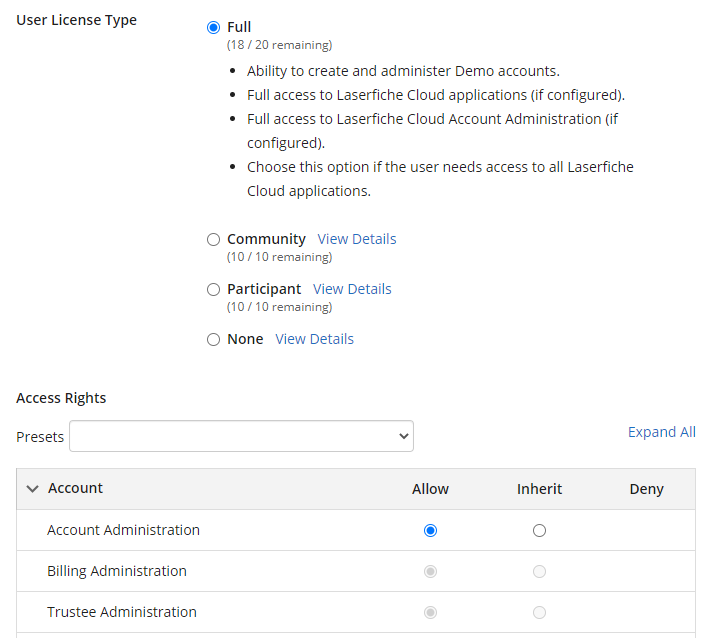Collapse the Account section chevron
Image resolution: width=717 pixels, height=638 pixels.
(32, 488)
